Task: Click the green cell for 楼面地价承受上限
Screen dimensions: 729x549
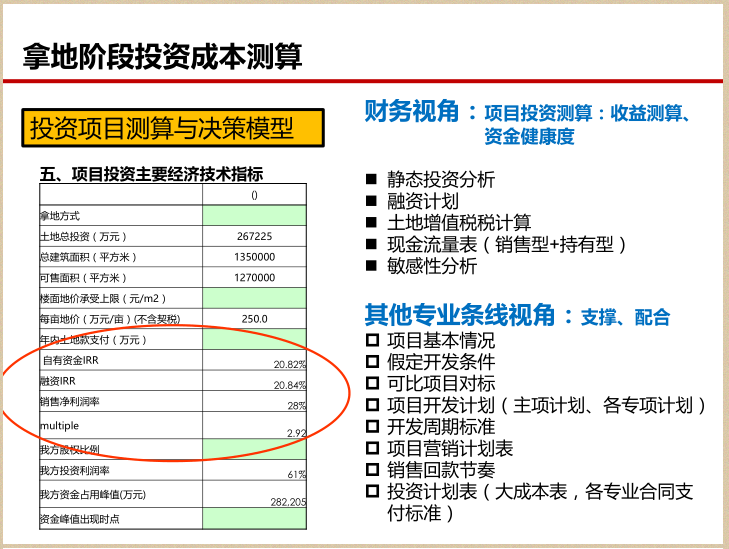Action: [254, 298]
